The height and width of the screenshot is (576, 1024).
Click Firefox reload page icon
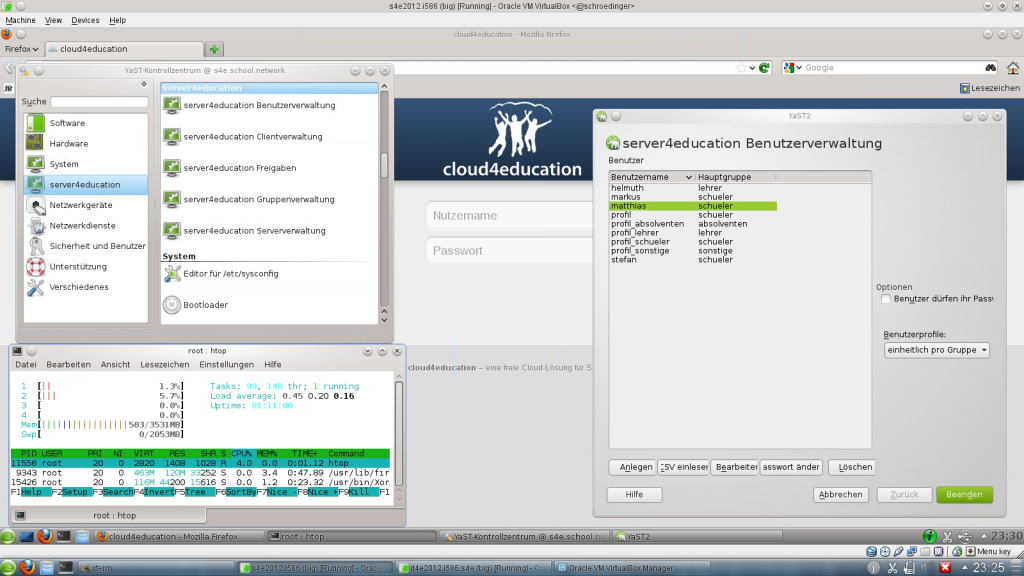click(x=764, y=67)
